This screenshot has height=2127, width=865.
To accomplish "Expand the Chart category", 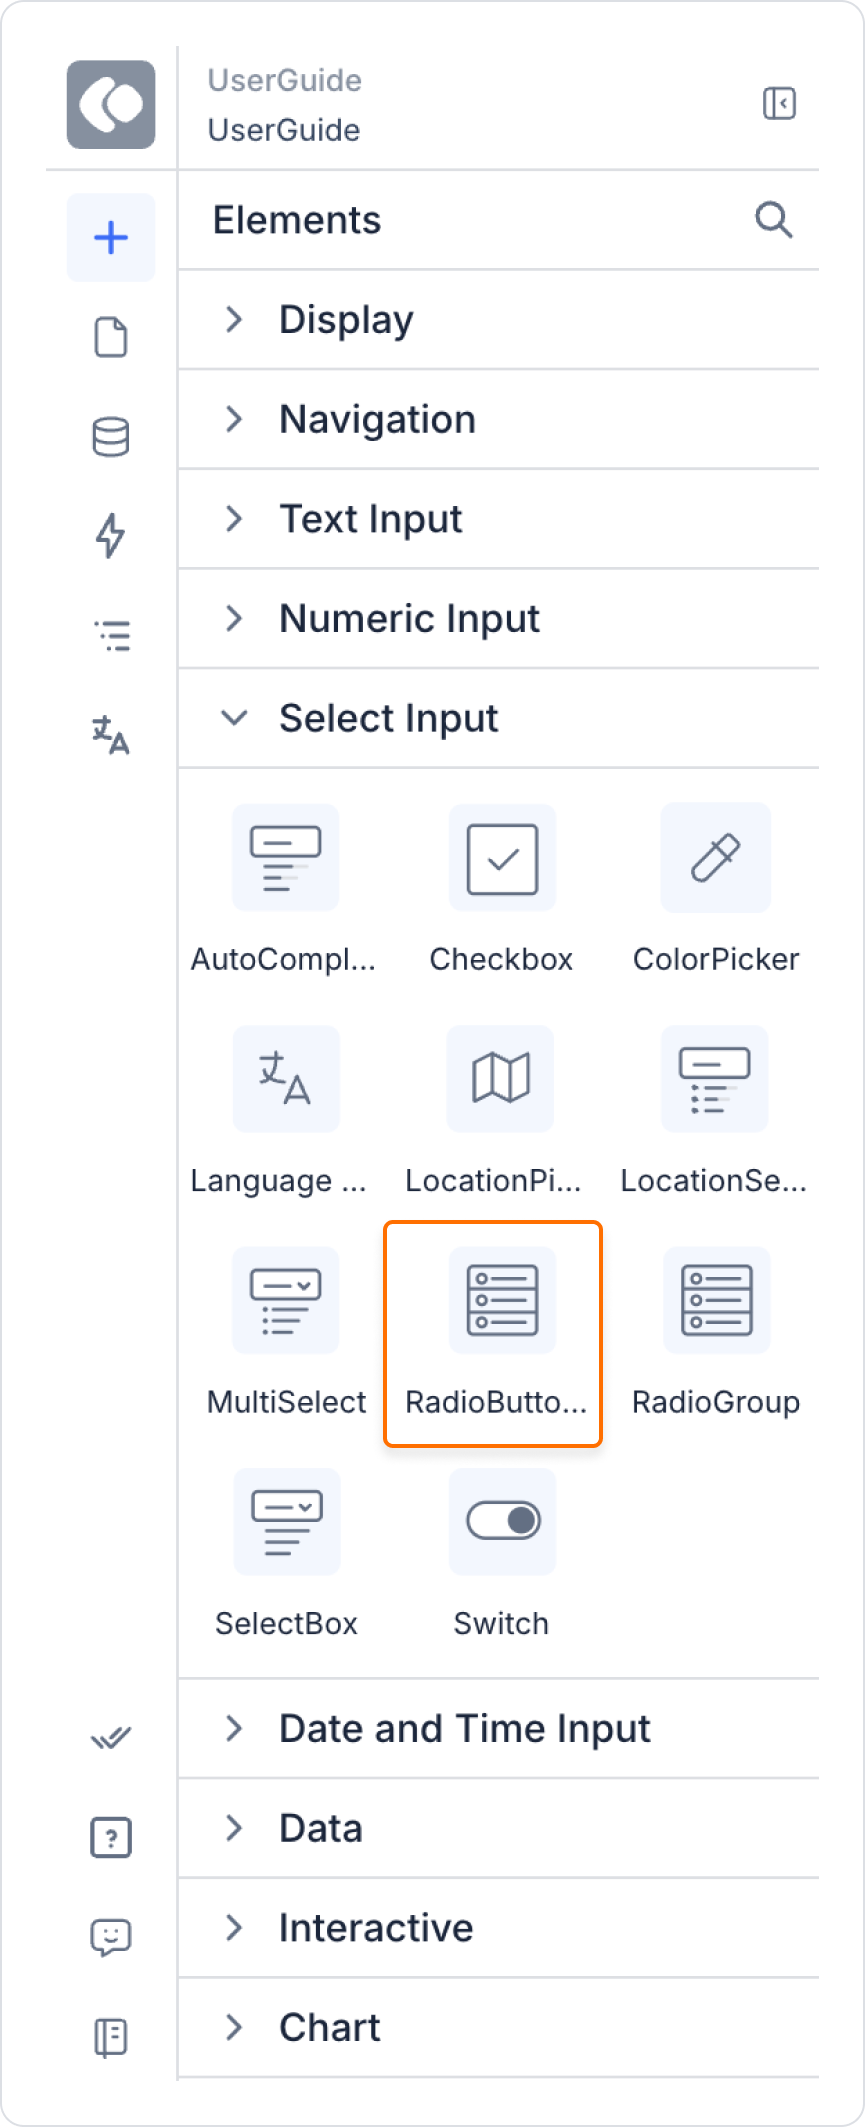I will pos(498,2028).
